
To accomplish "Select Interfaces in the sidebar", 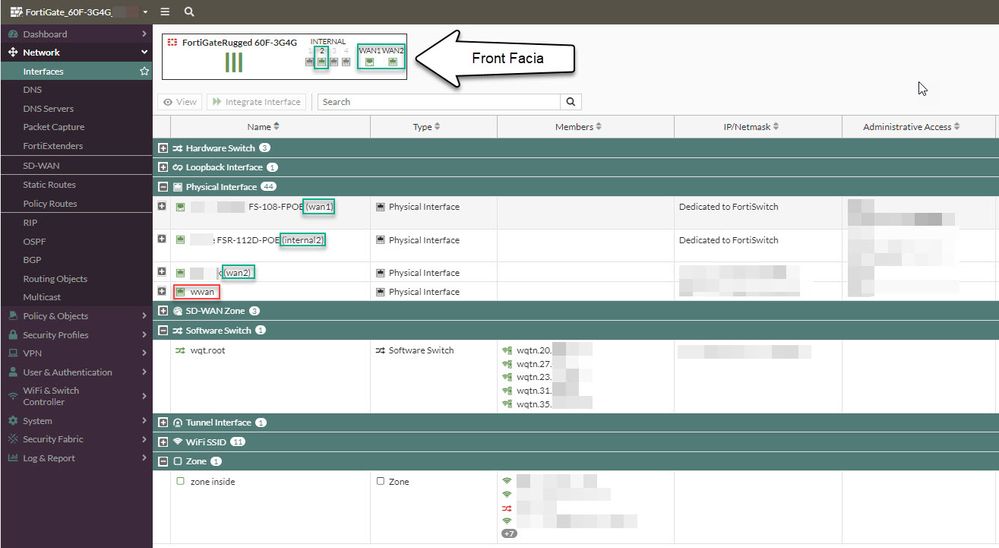I will [43, 71].
